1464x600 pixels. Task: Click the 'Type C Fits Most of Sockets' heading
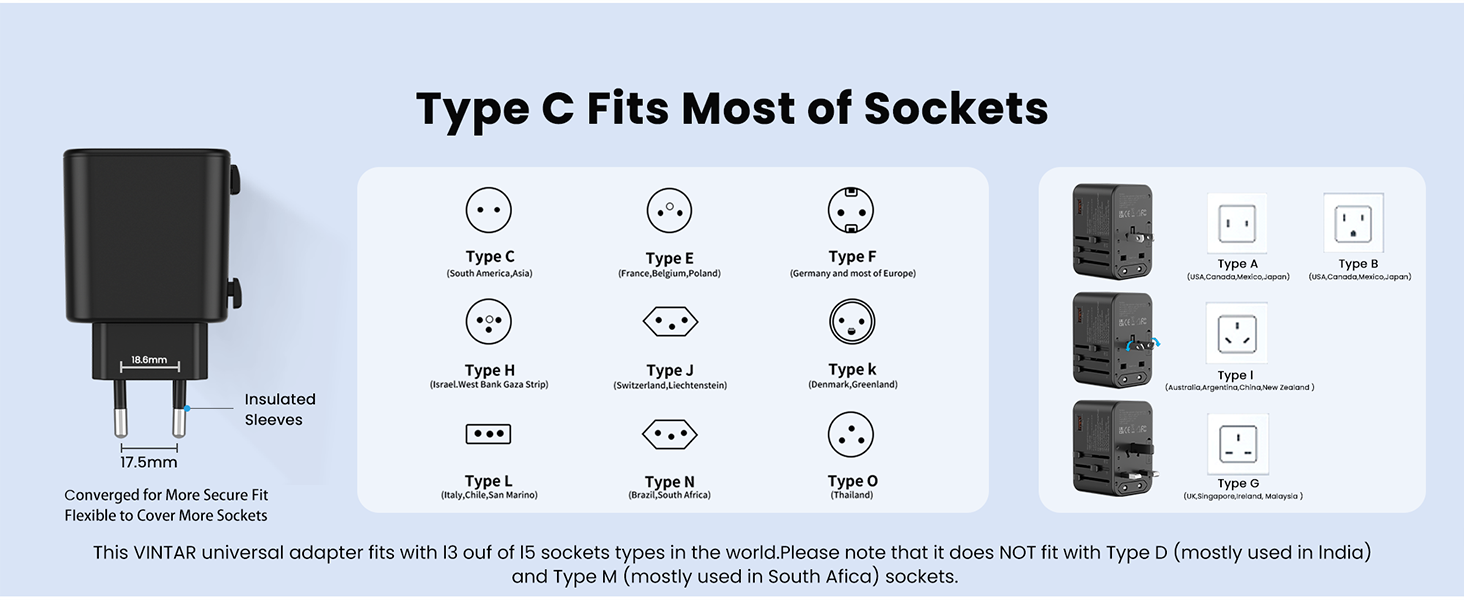pos(732,108)
